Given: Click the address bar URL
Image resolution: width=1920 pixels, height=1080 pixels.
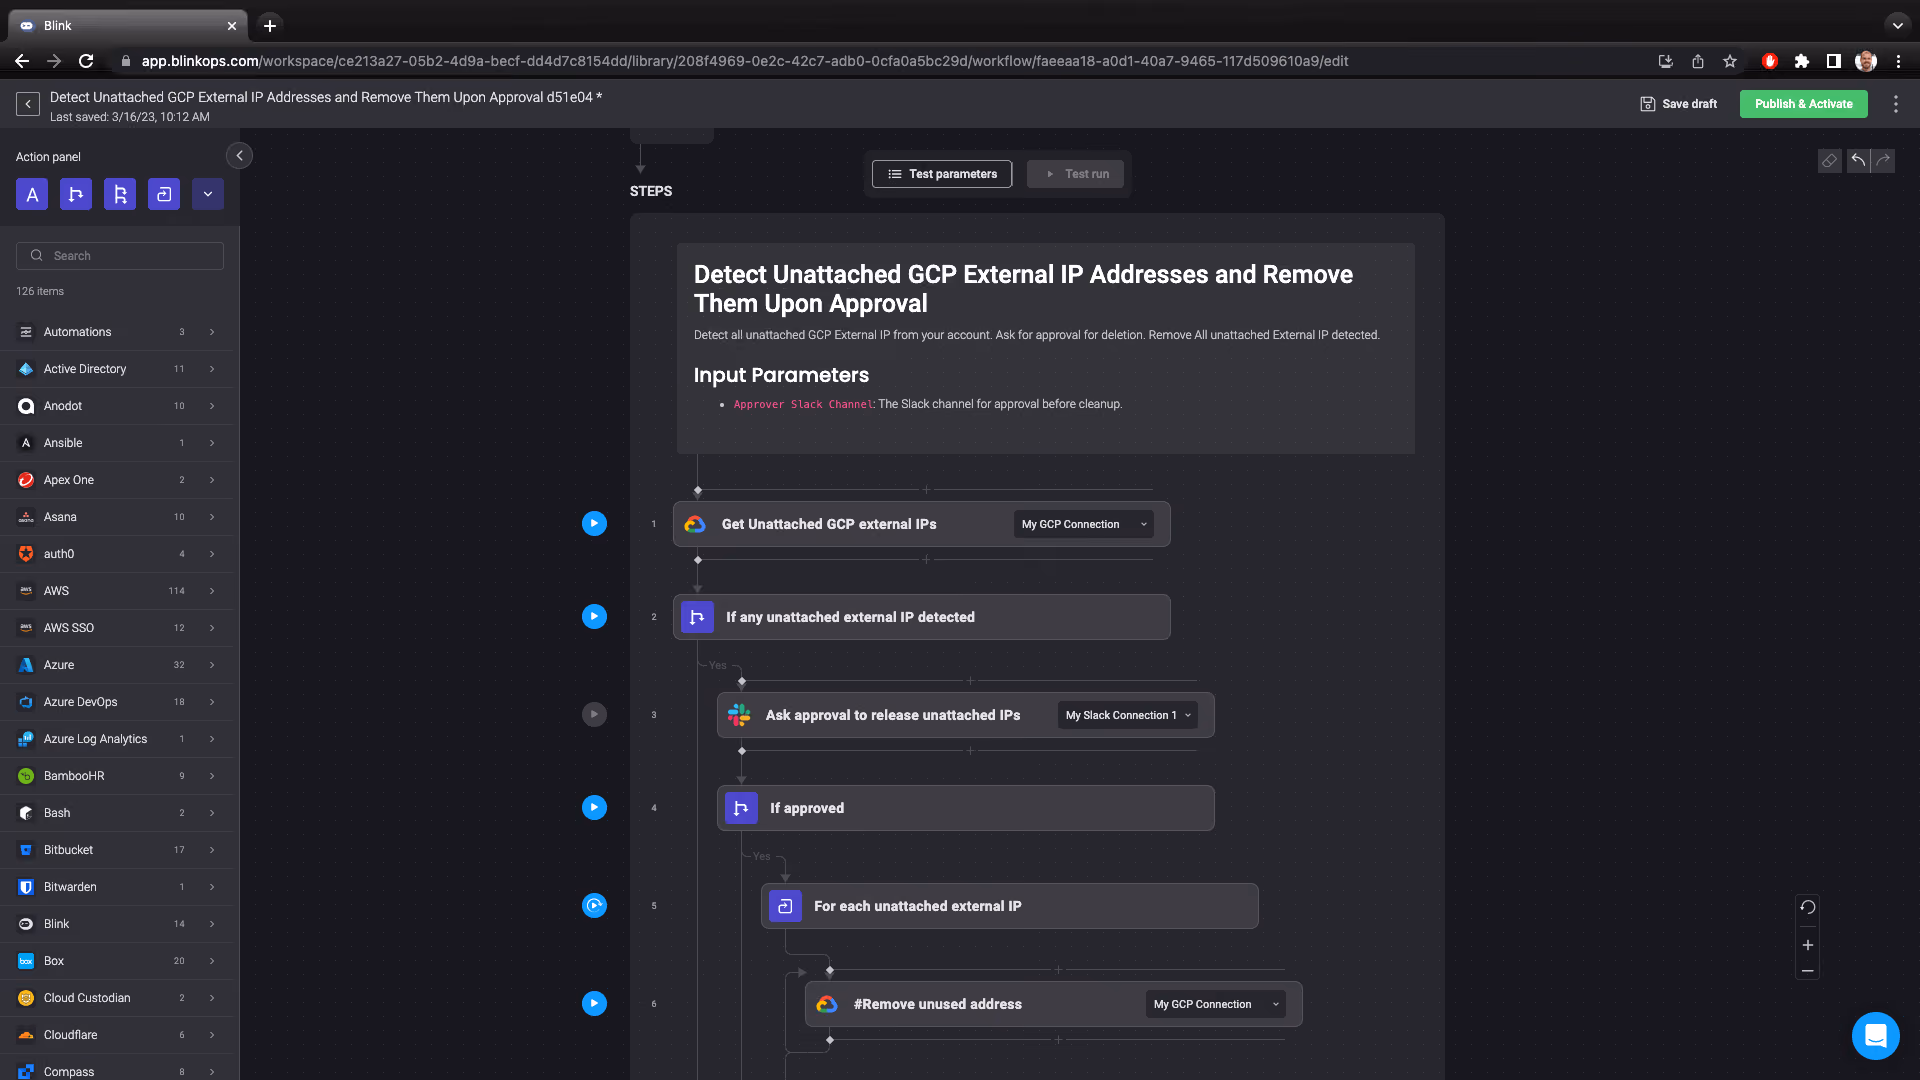Looking at the screenshot, I should [744, 61].
